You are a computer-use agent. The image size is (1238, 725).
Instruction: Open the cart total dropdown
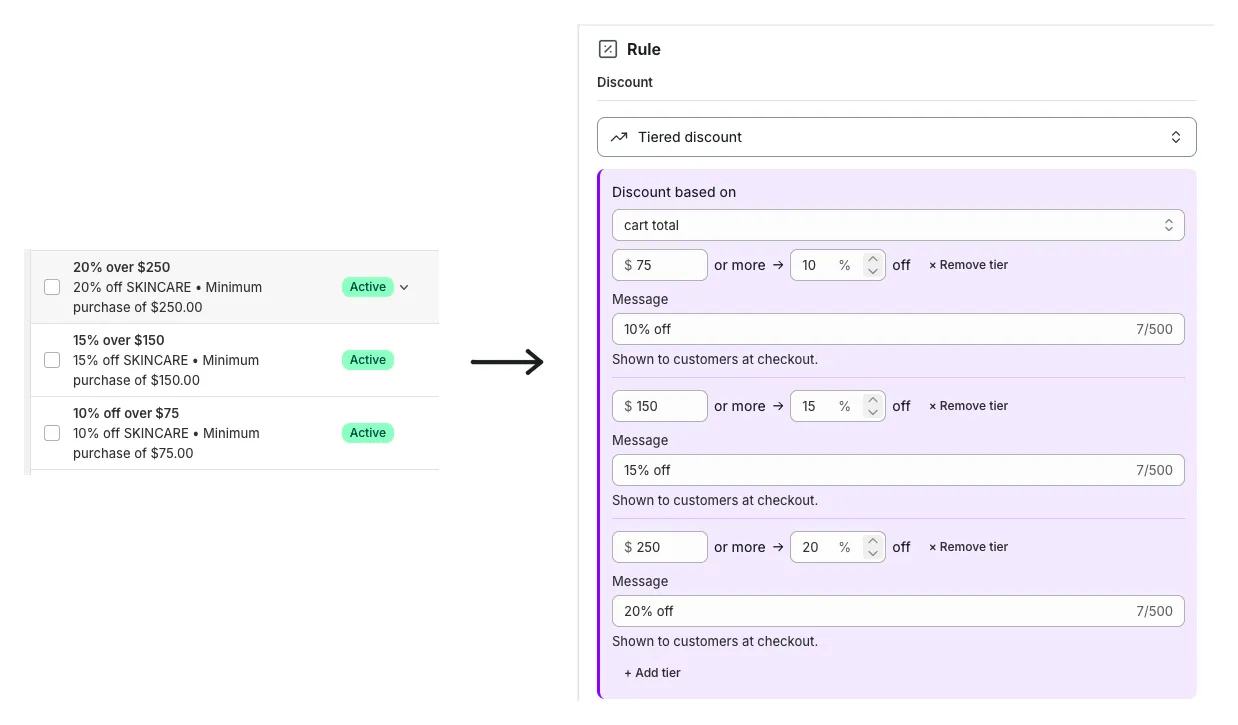coord(898,225)
